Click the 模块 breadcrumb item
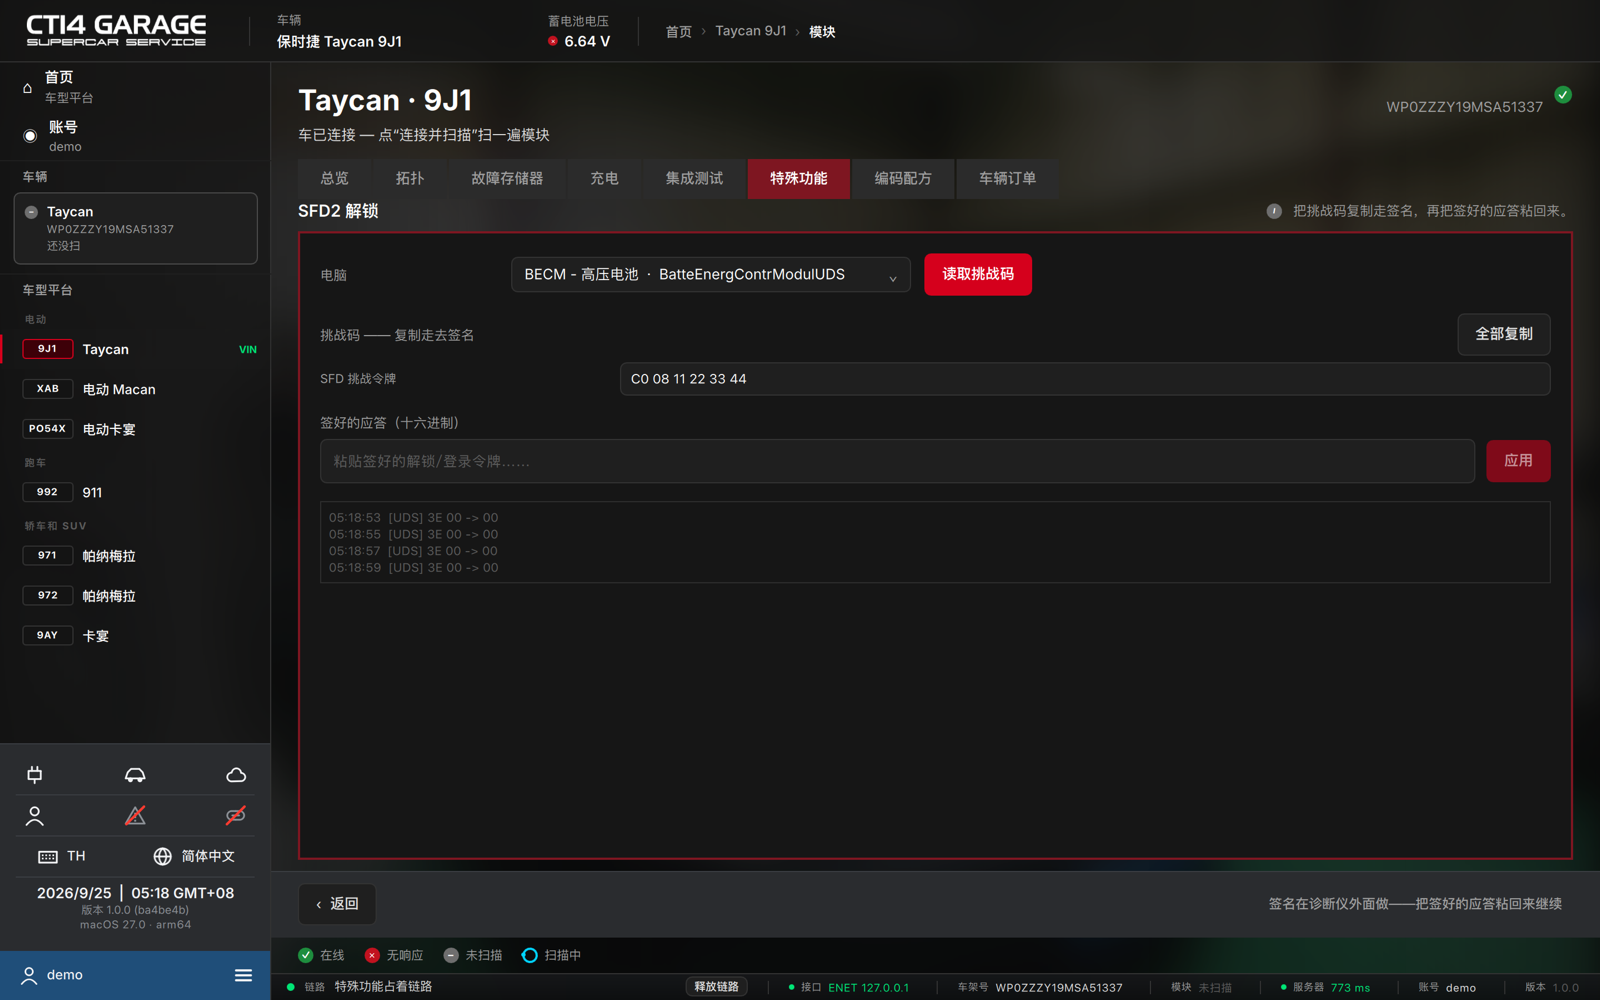The width and height of the screenshot is (1600, 1000). [822, 32]
